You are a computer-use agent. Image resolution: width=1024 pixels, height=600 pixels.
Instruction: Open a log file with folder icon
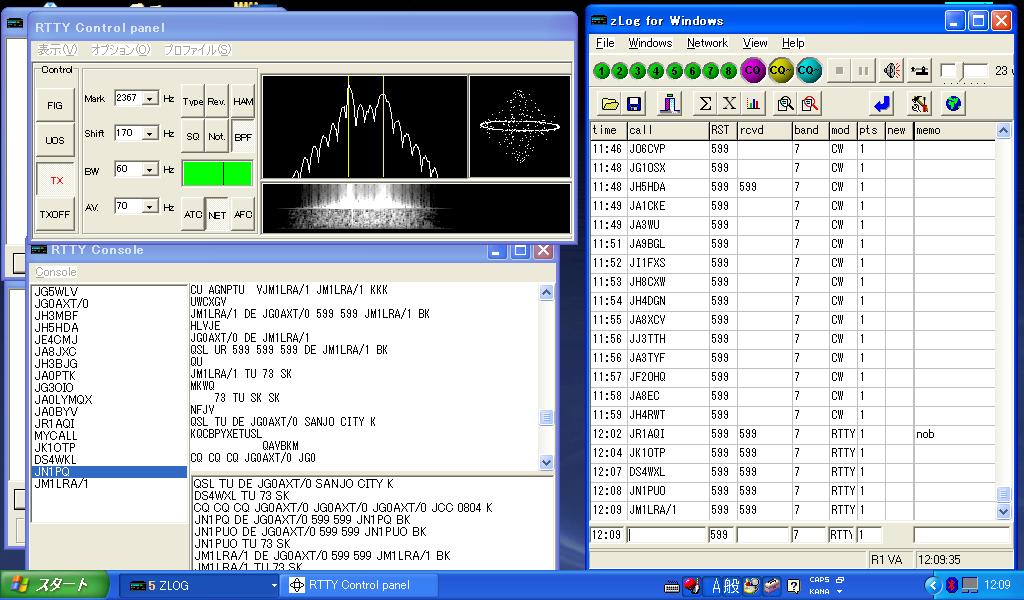[610, 104]
